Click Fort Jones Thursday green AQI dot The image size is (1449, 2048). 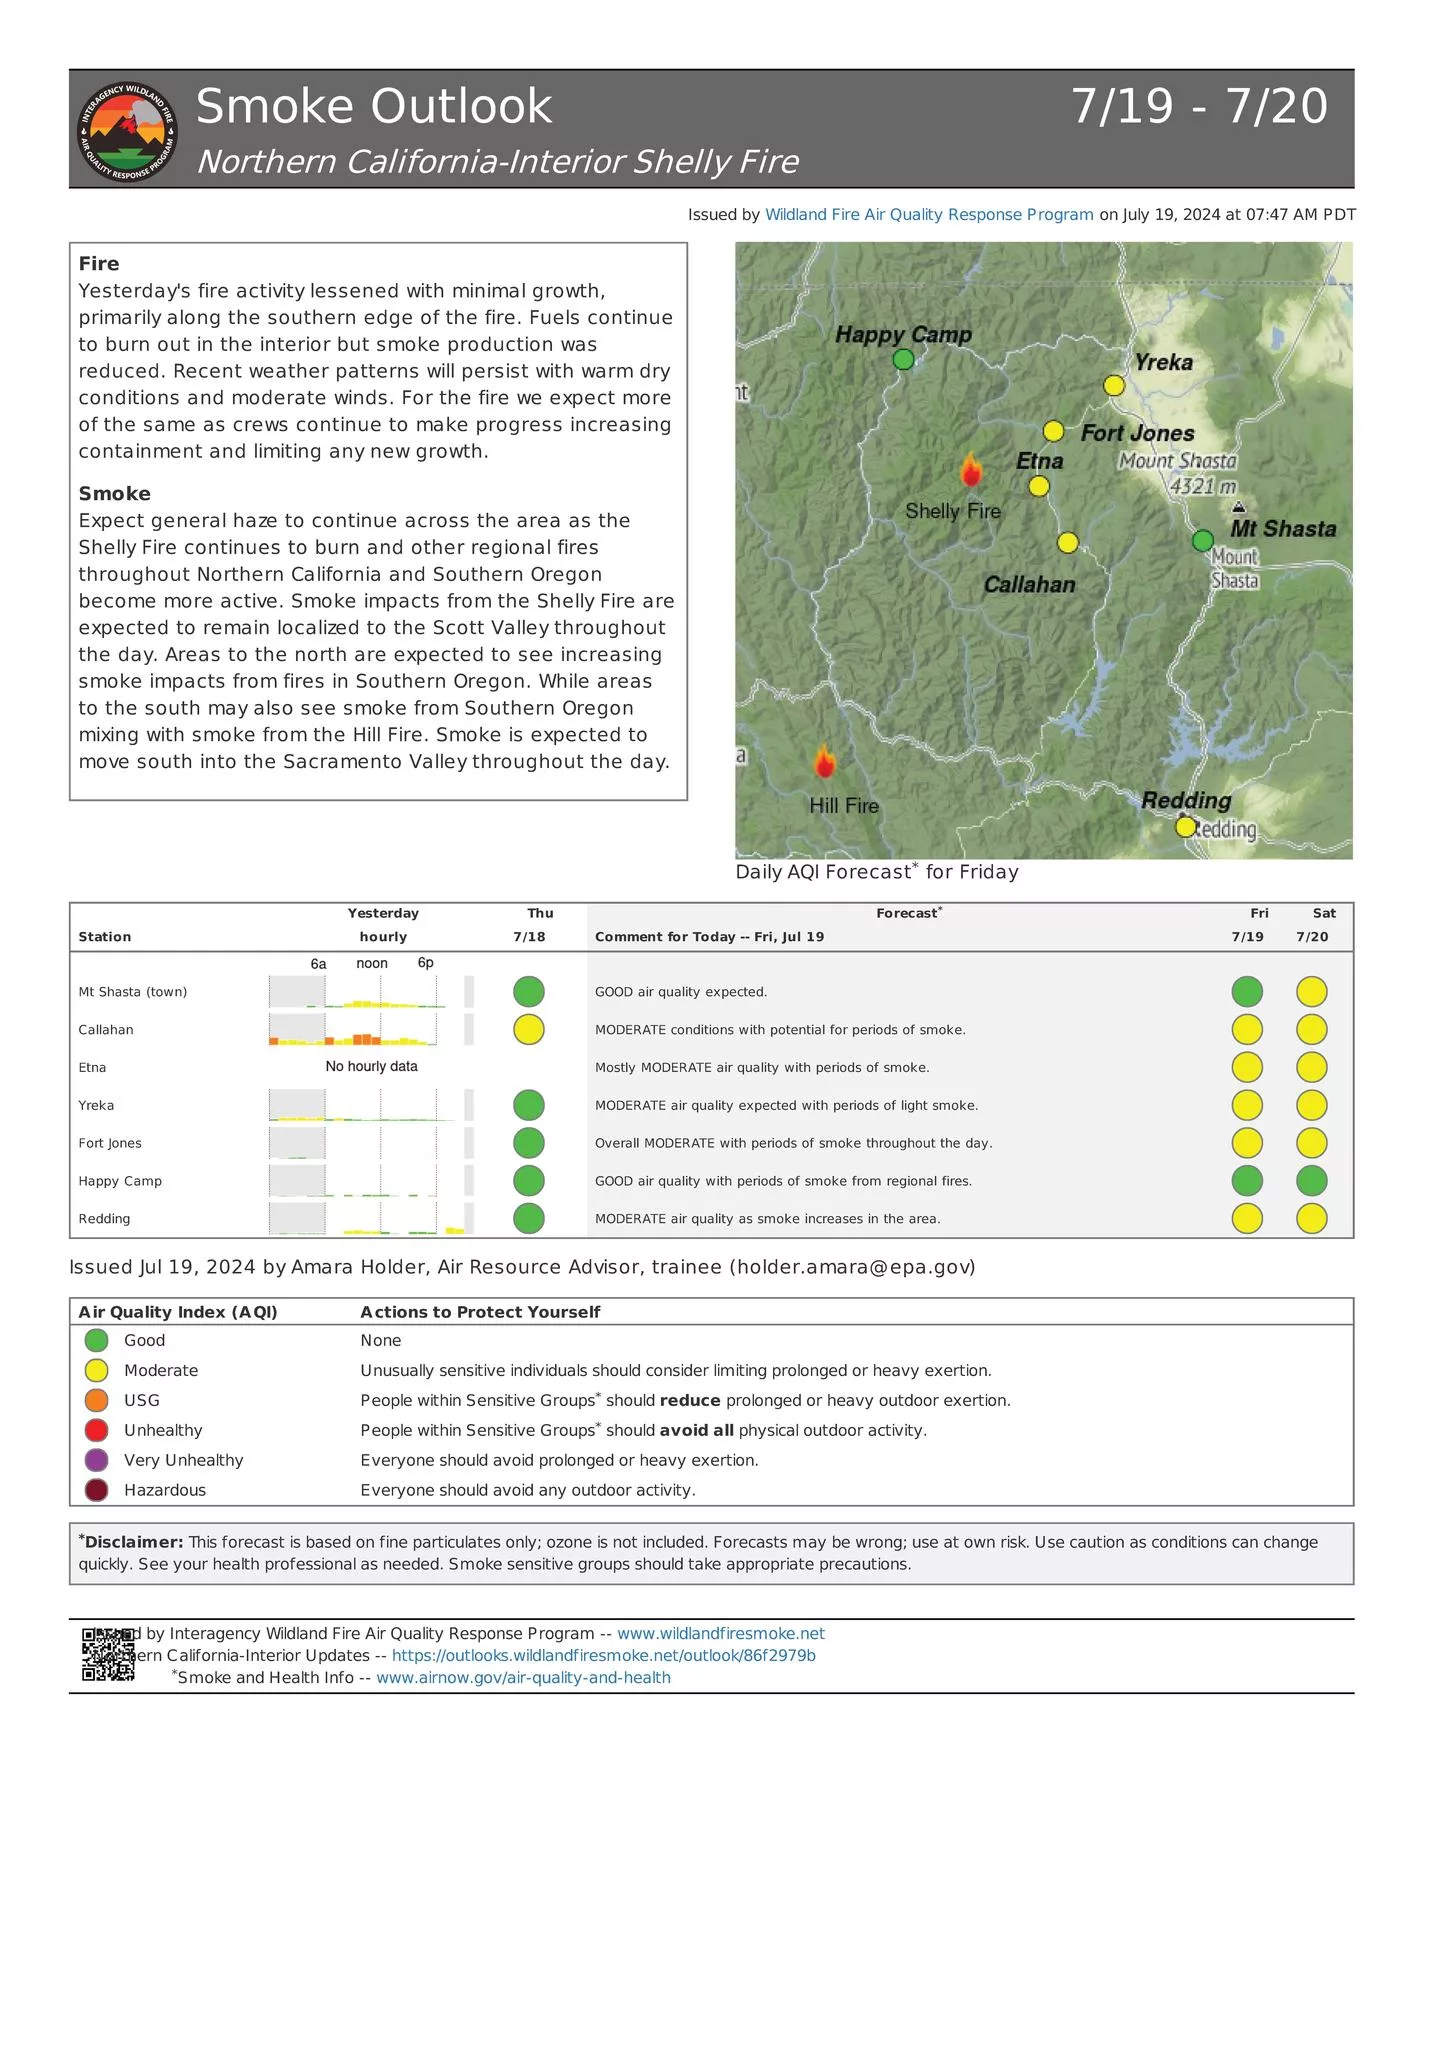(x=529, y=1143)
